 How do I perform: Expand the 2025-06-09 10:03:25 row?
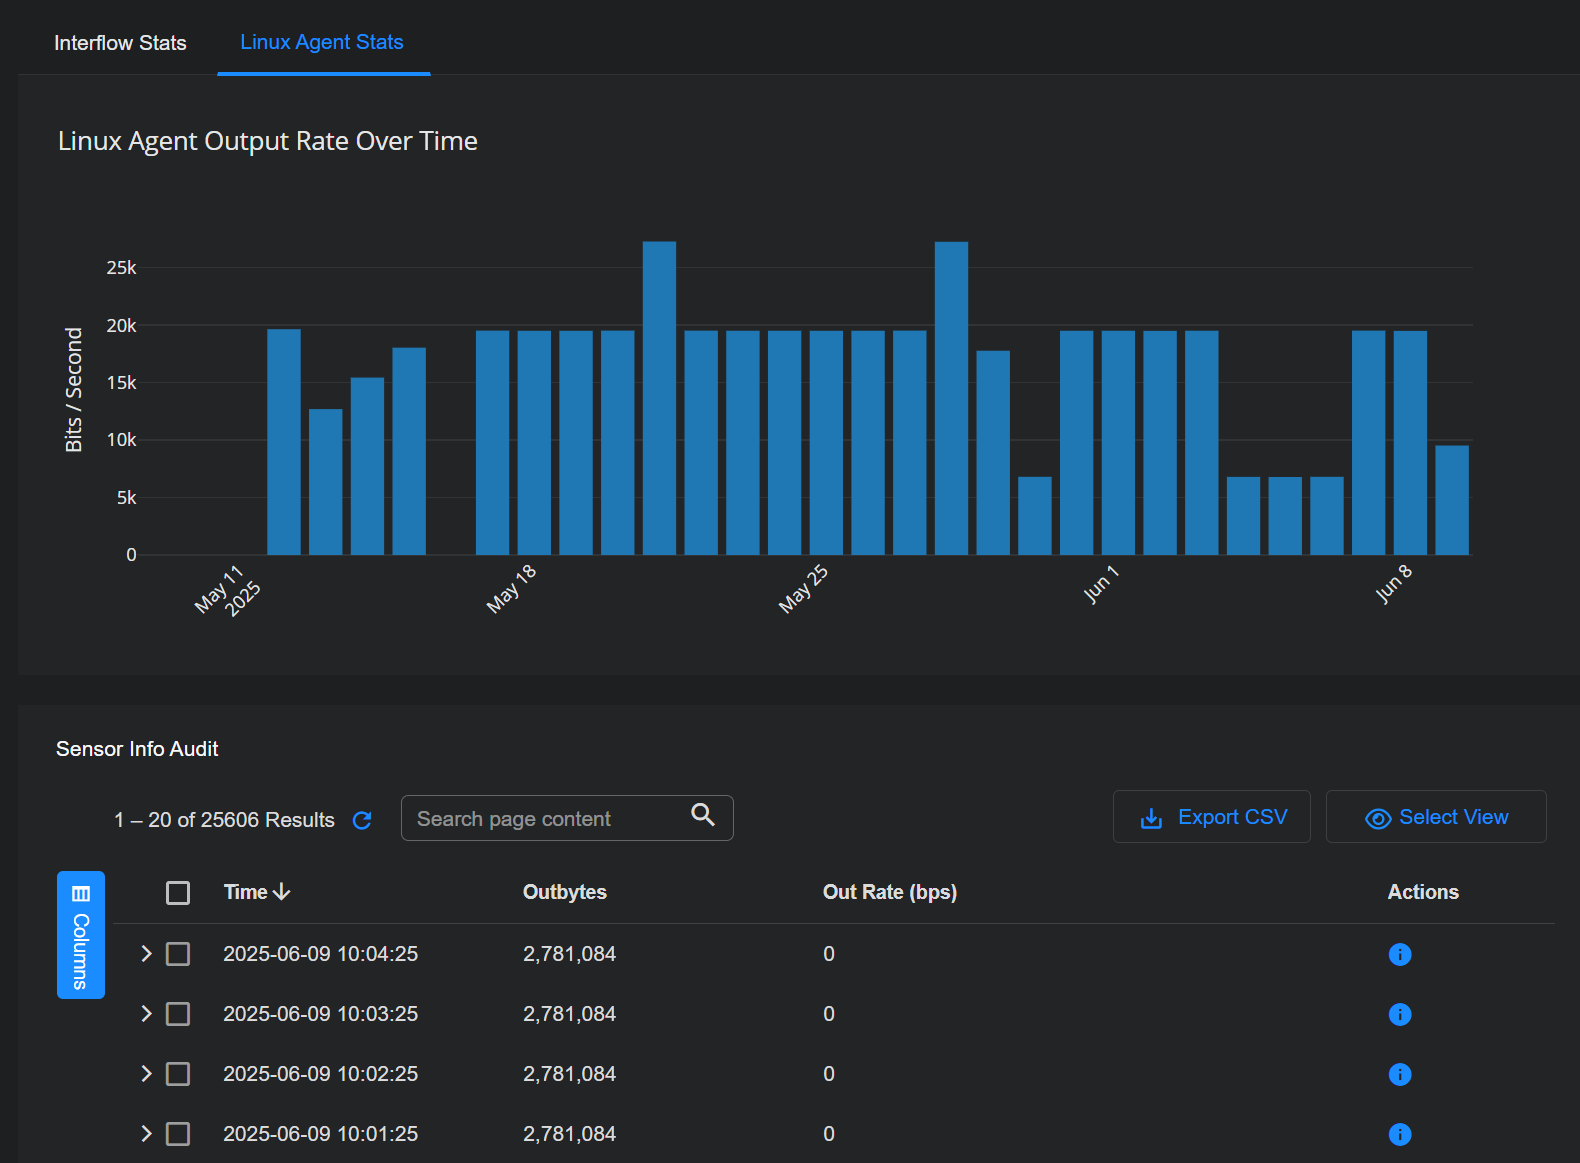[x=146, y=1014]
